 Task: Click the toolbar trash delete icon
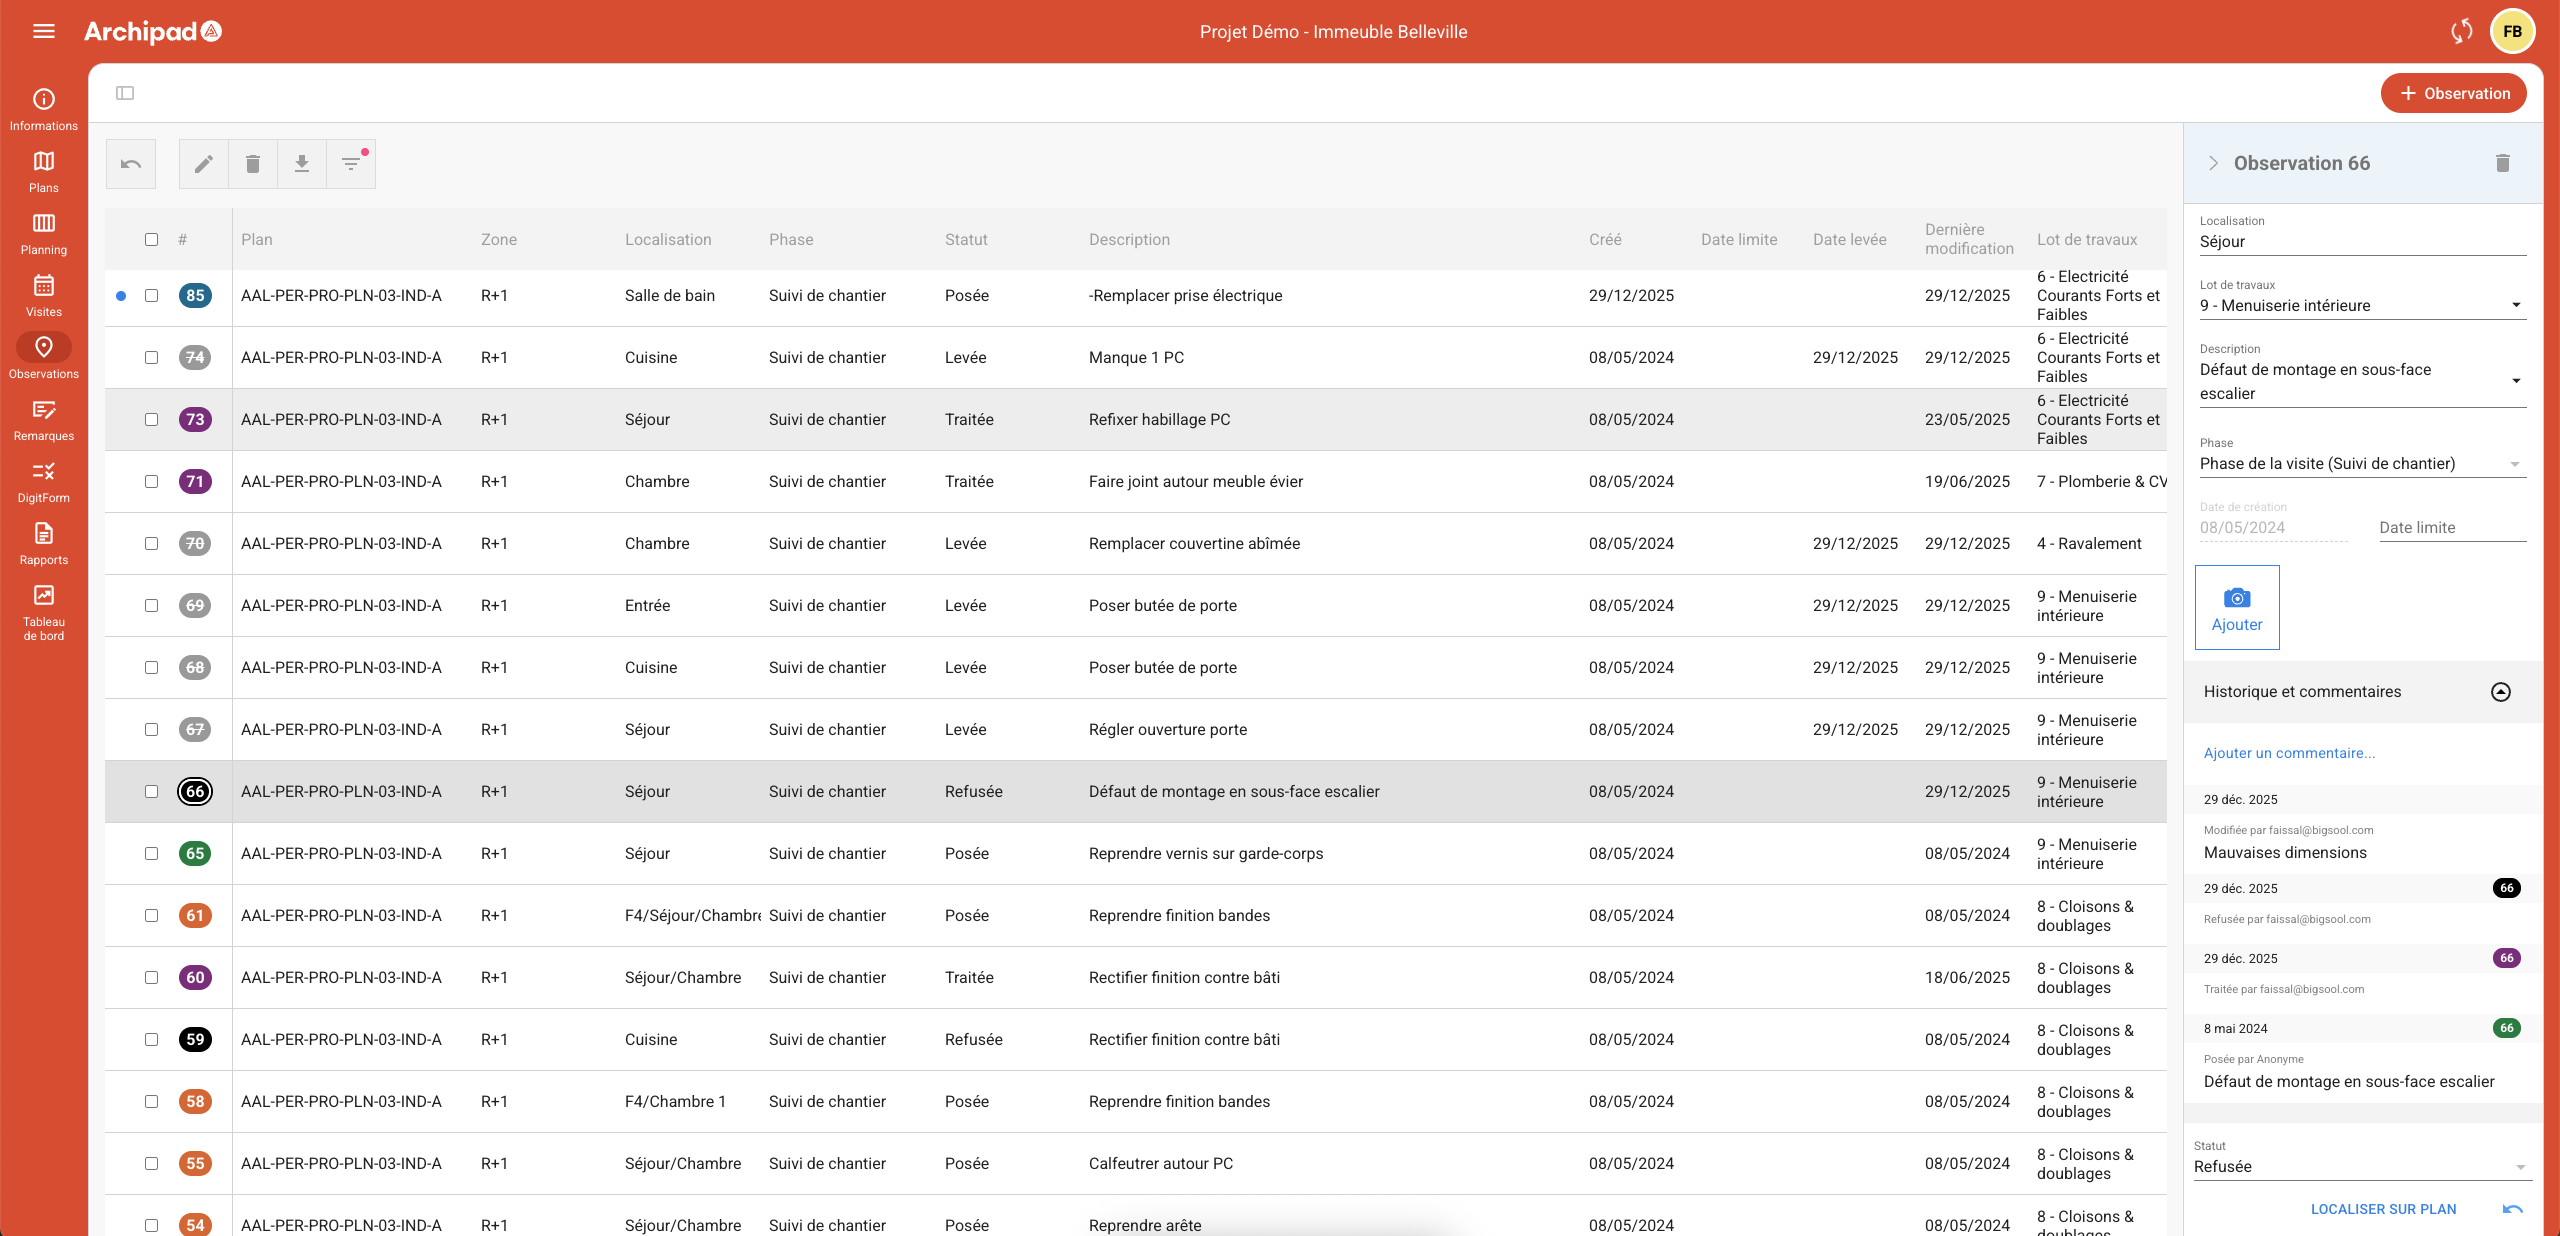click(253, 164)
